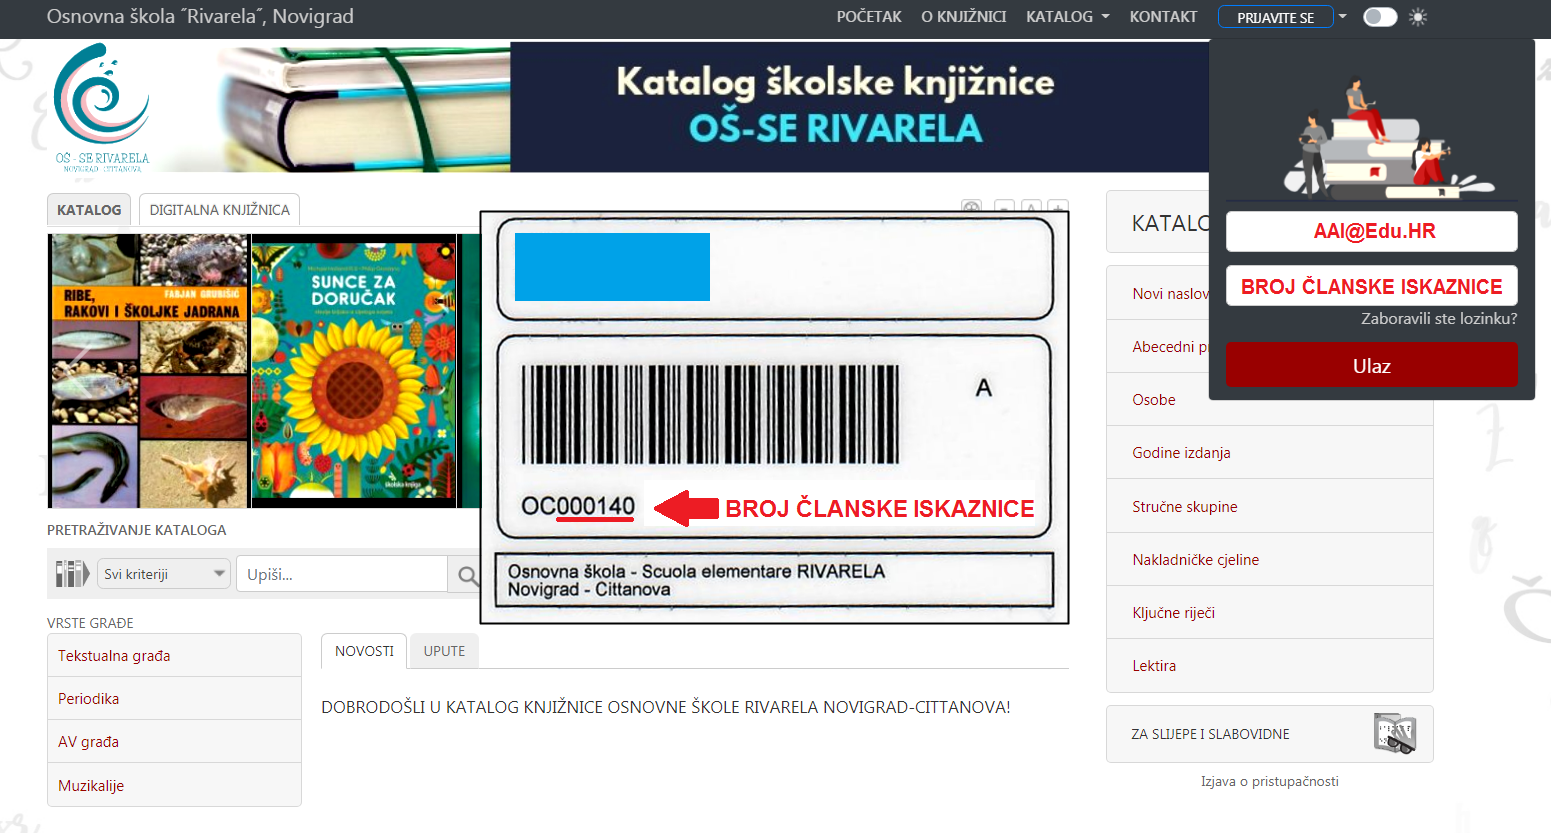
Task: Click the Osnovna škola Rivarela header title
Action: pos(200,17)
